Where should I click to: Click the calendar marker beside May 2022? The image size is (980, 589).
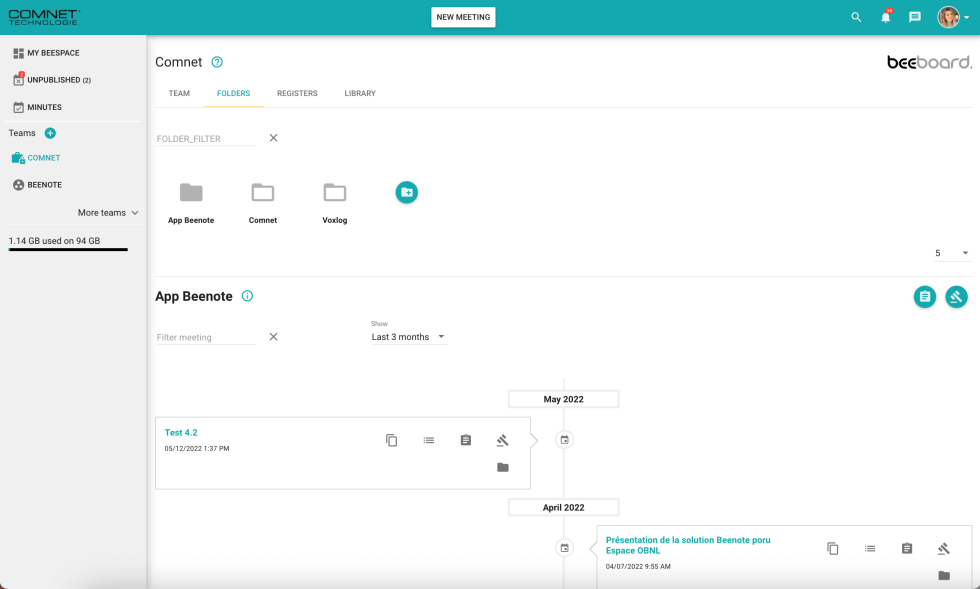tap(564, 439)
